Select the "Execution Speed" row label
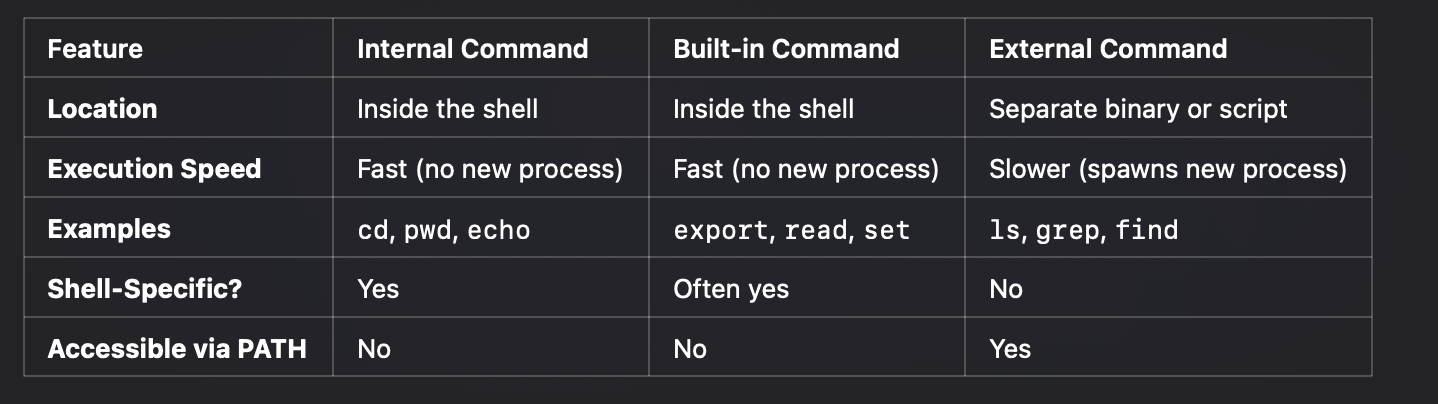1438x404 pixels. pyautogui.click(x=154, y=169)
